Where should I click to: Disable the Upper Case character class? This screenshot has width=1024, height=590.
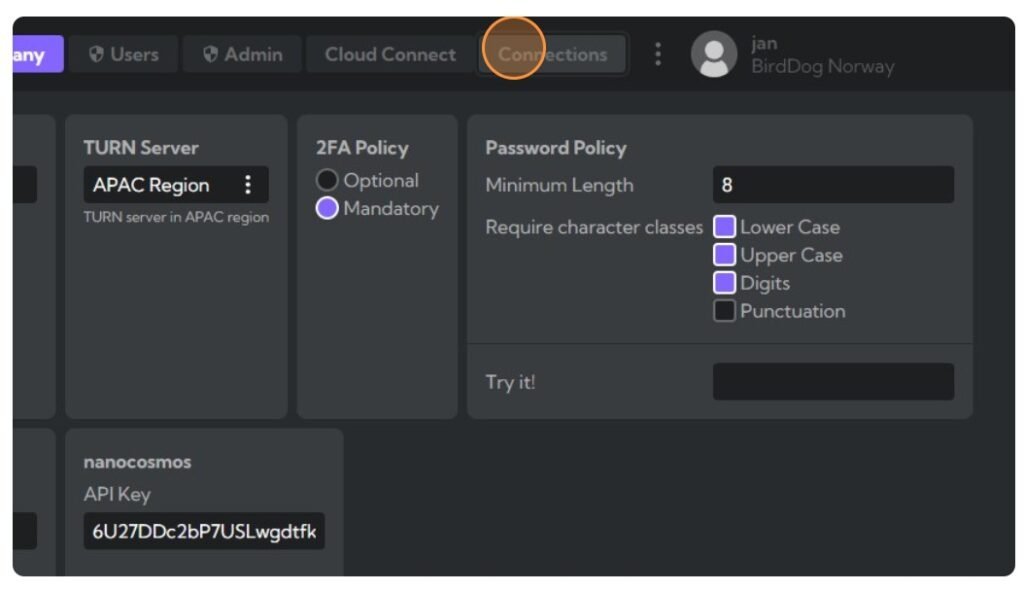coord(724,255)
